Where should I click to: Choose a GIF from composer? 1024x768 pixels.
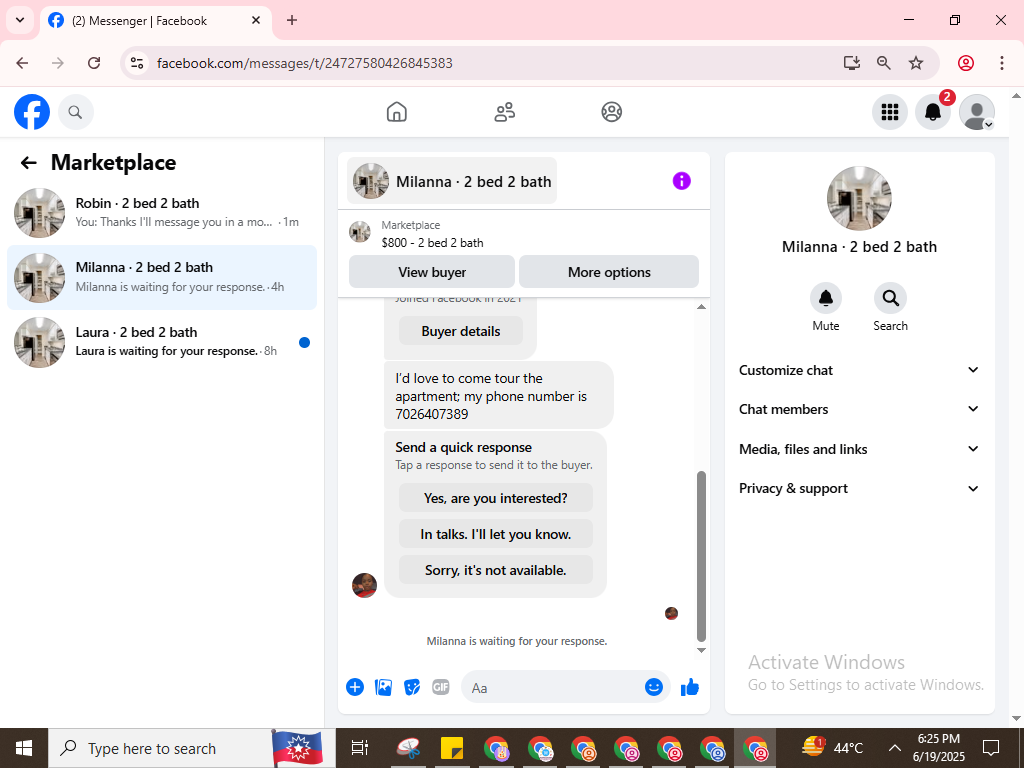pos(441,687)
